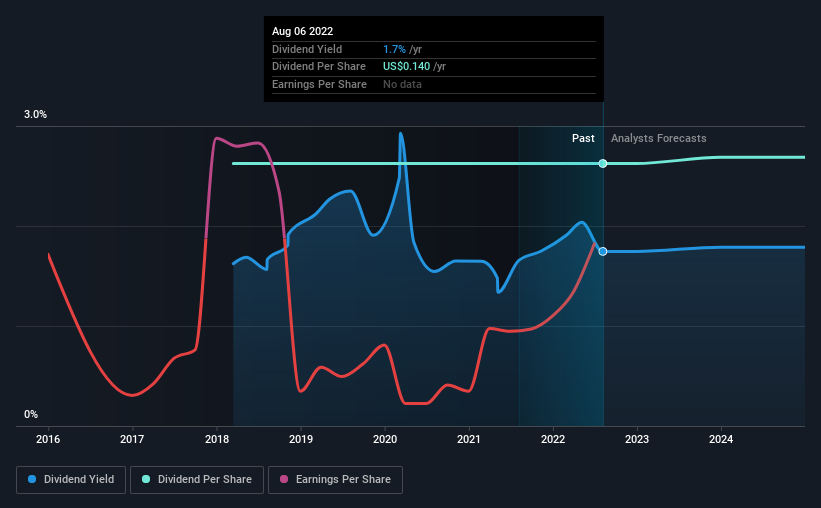
Task: Click the No data earnings value
Action: click(402, 84)
